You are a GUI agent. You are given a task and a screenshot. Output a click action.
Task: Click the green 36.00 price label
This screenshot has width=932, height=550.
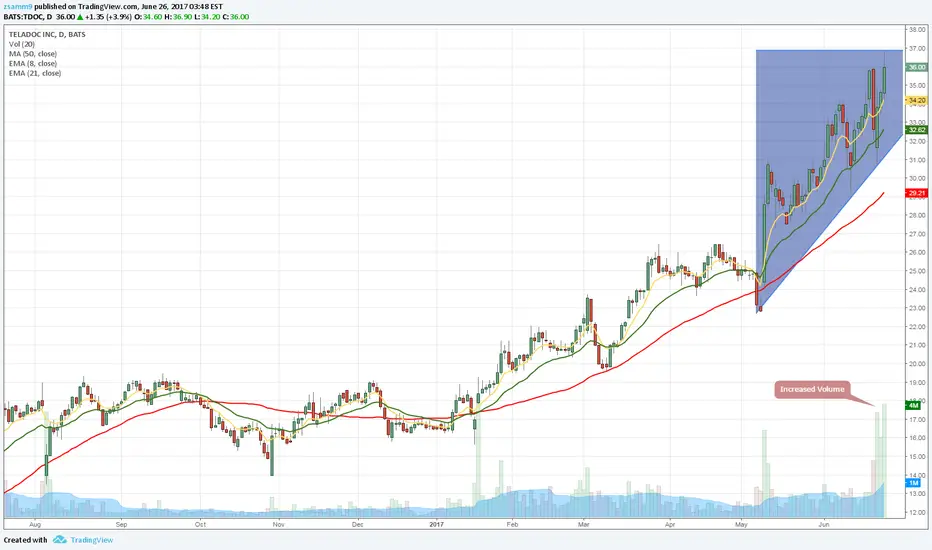click(917, 67)
